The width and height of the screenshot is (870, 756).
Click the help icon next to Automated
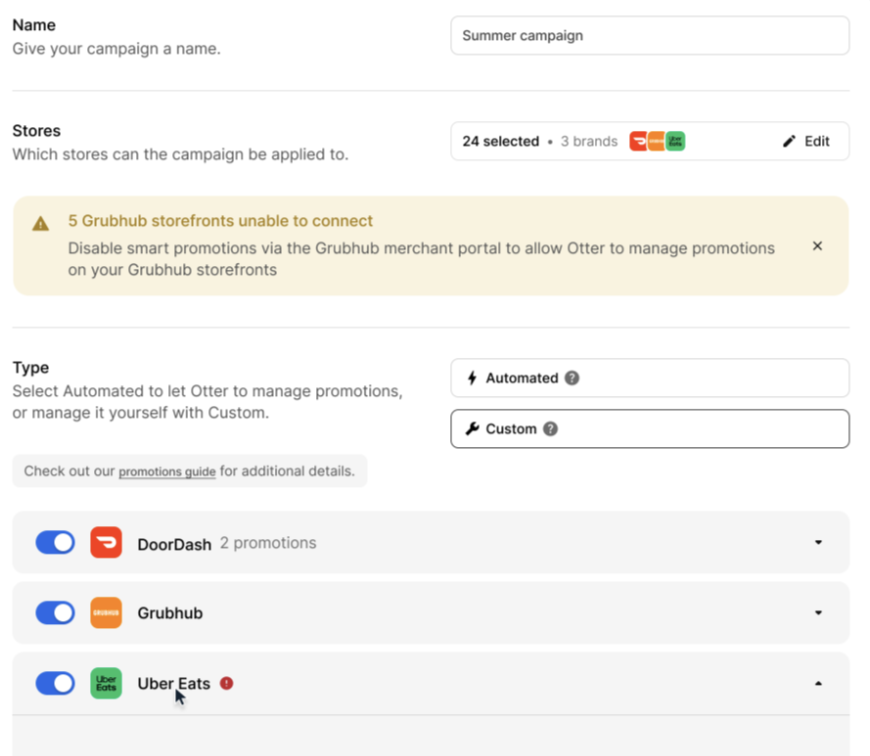(x=572, y=378)
